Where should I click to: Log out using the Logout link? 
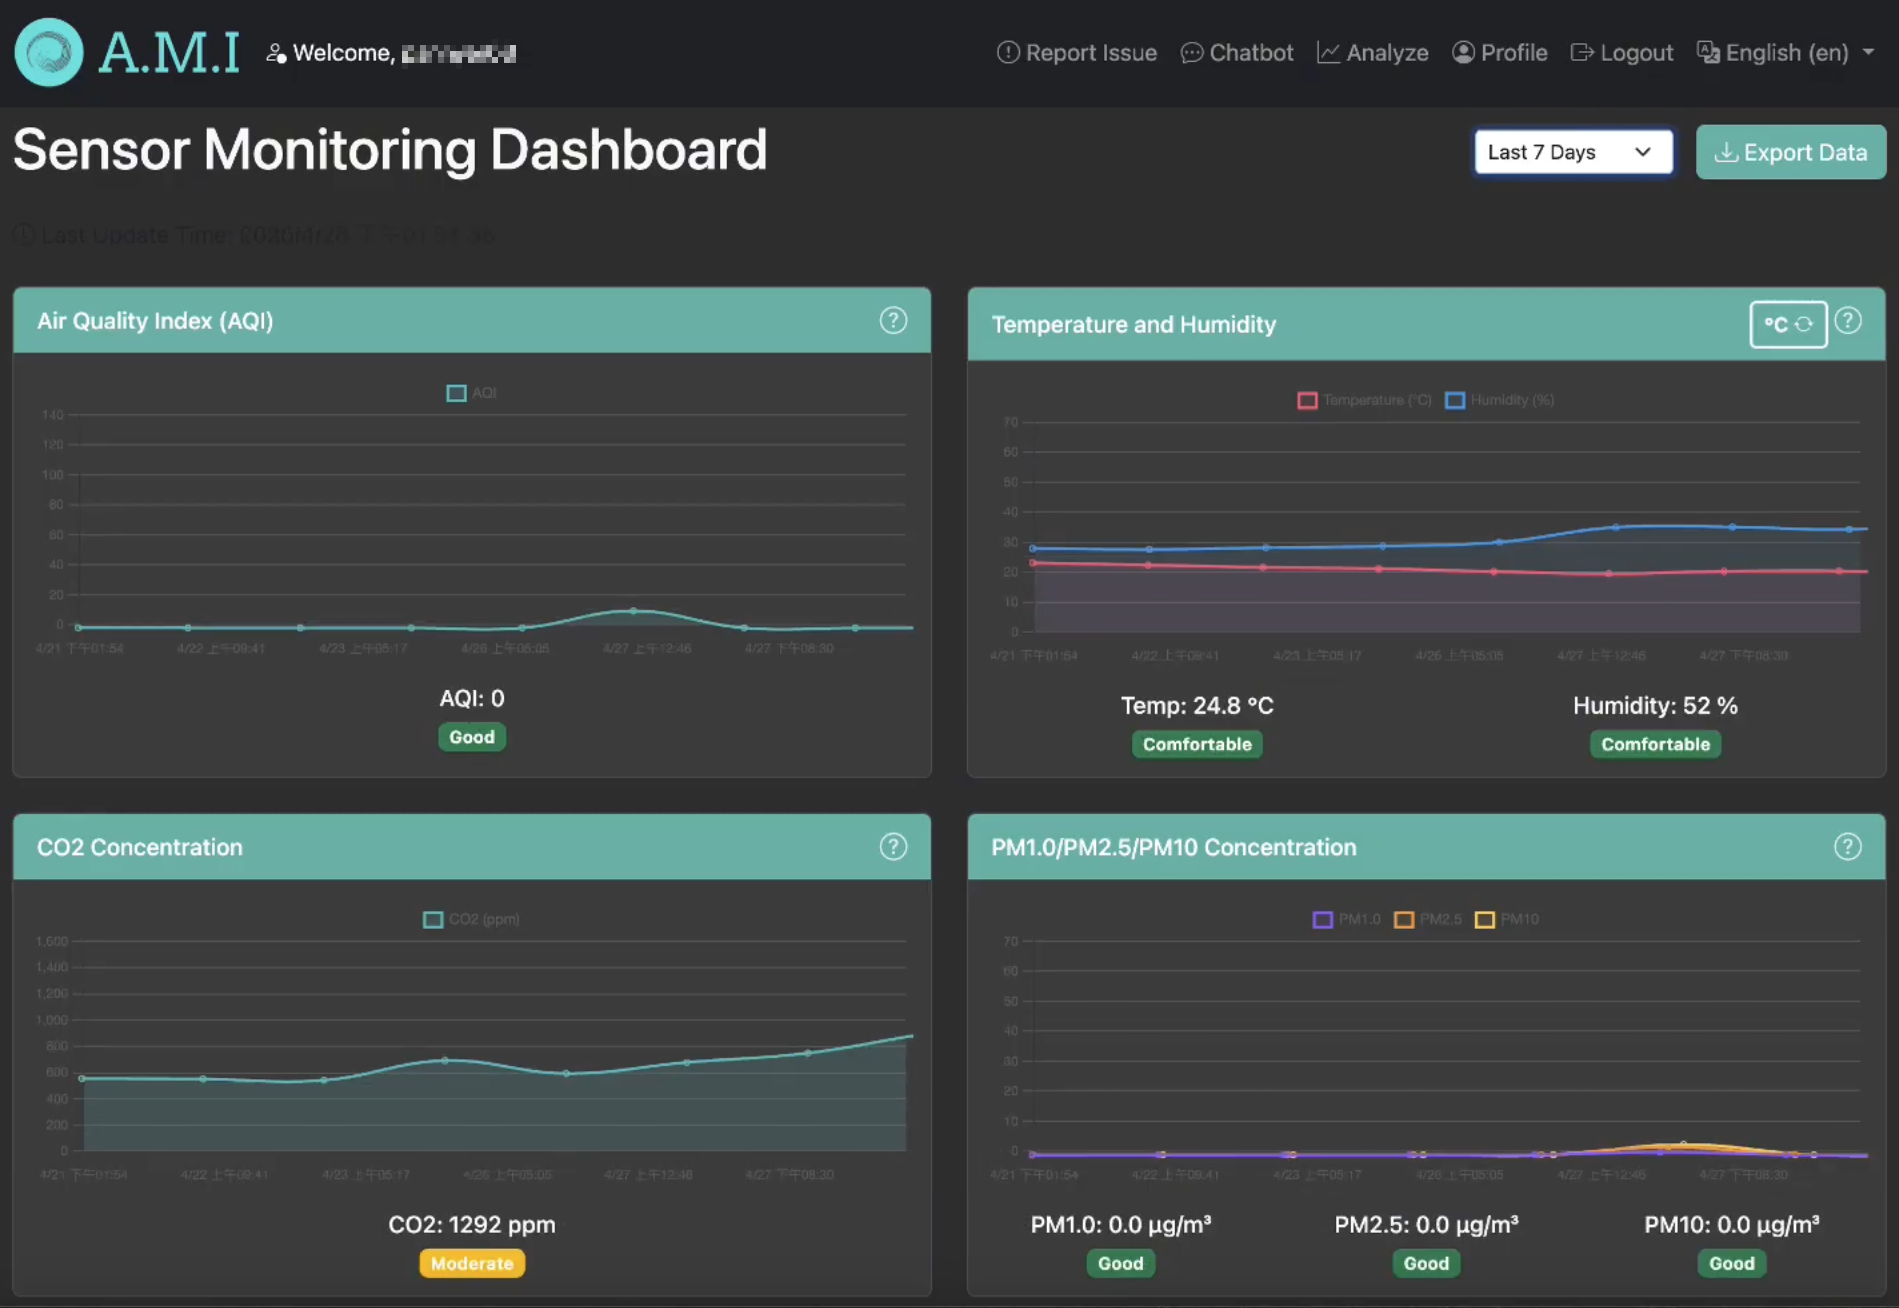click(x=1621, y=53)
